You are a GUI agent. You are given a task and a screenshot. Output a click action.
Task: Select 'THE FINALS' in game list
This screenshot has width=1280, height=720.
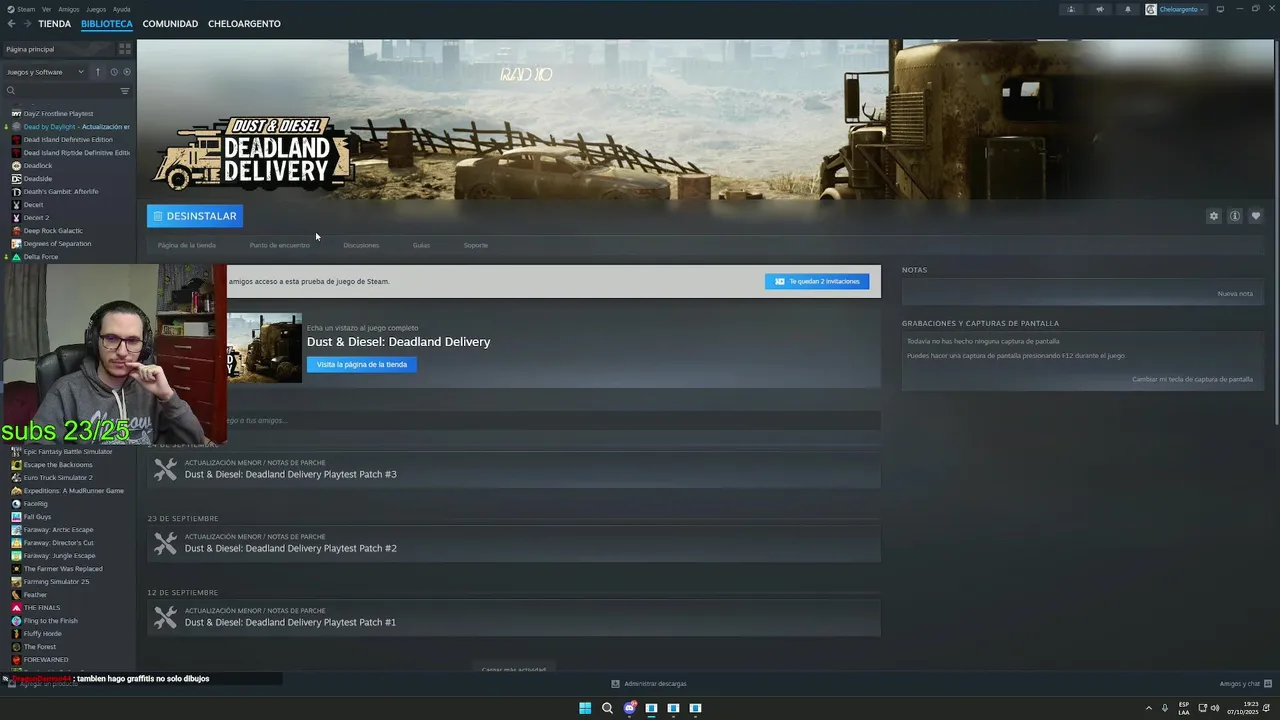42,608
